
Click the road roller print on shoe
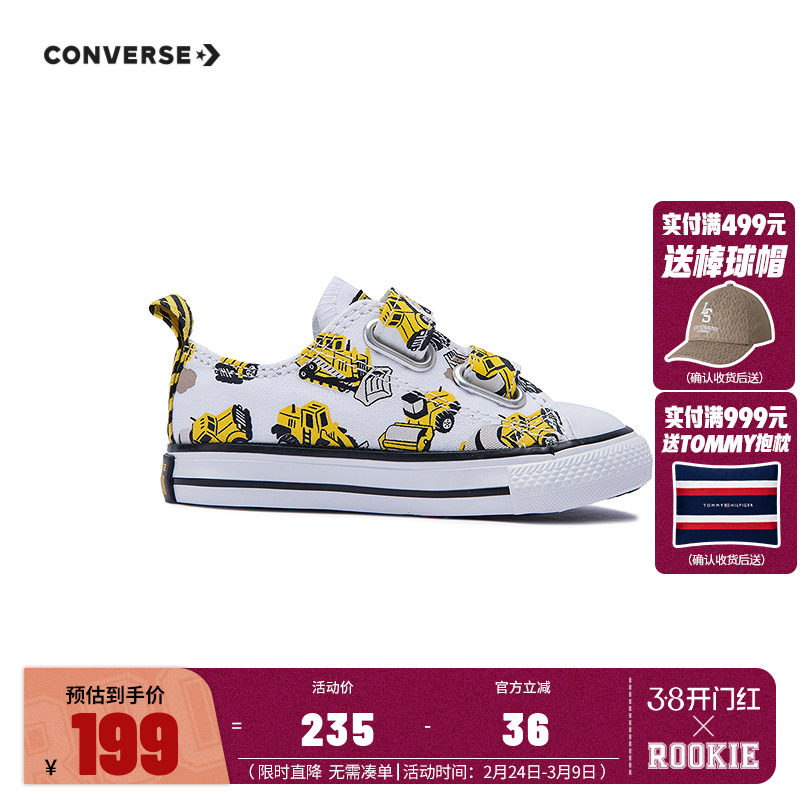point(419,420)
